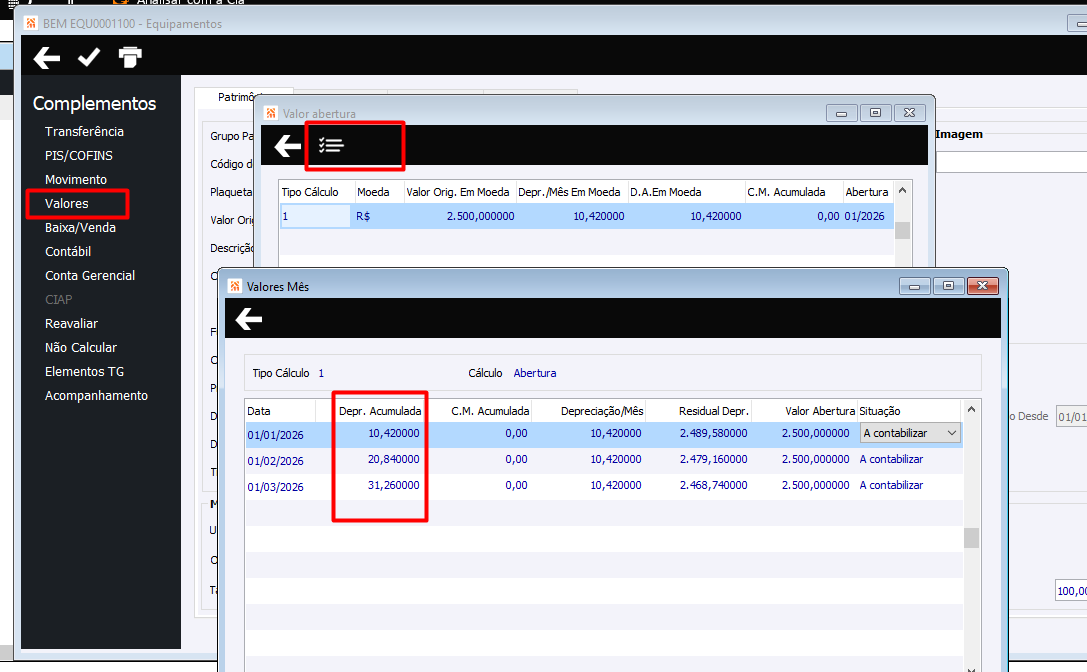The image size is (1087, 672).
Task: Open the checklist icon in Valor abertura
Action: tap(331, 146)
